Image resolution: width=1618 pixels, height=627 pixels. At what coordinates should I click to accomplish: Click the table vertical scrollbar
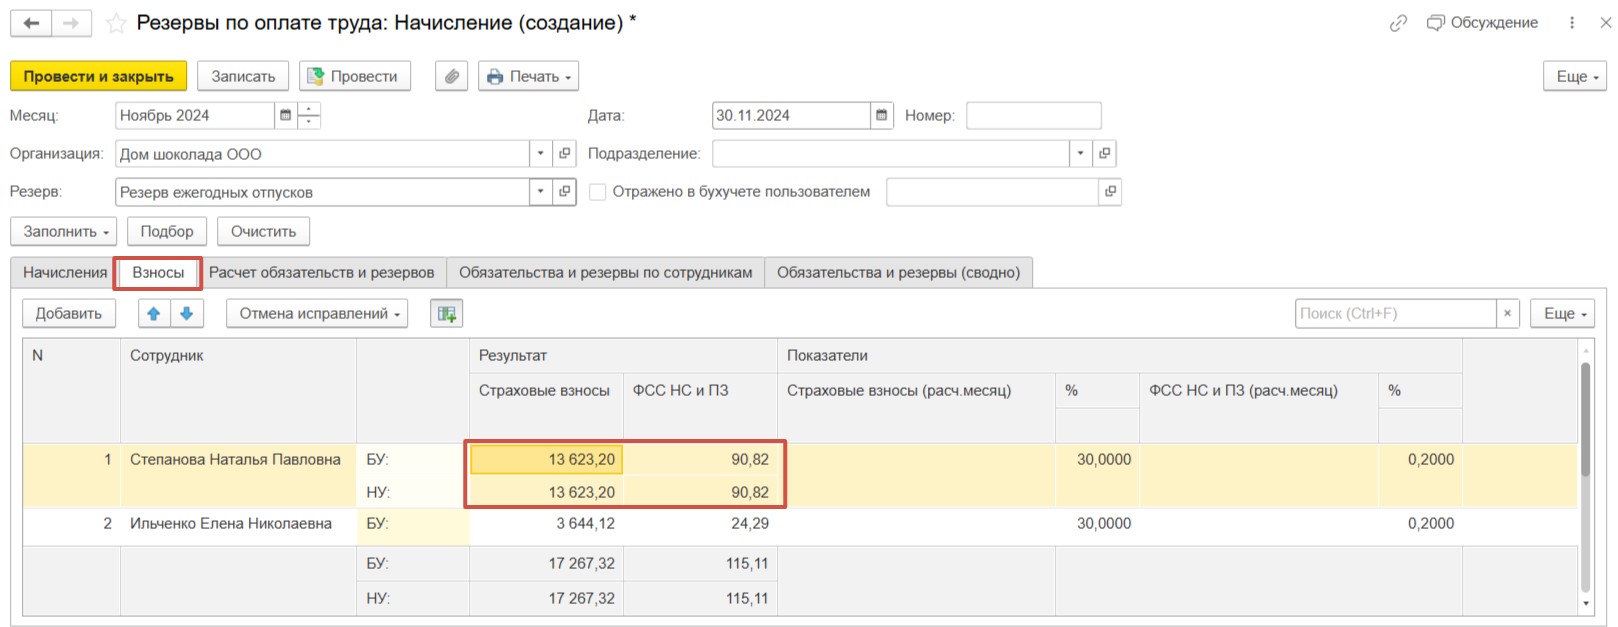pos(1585,420)
